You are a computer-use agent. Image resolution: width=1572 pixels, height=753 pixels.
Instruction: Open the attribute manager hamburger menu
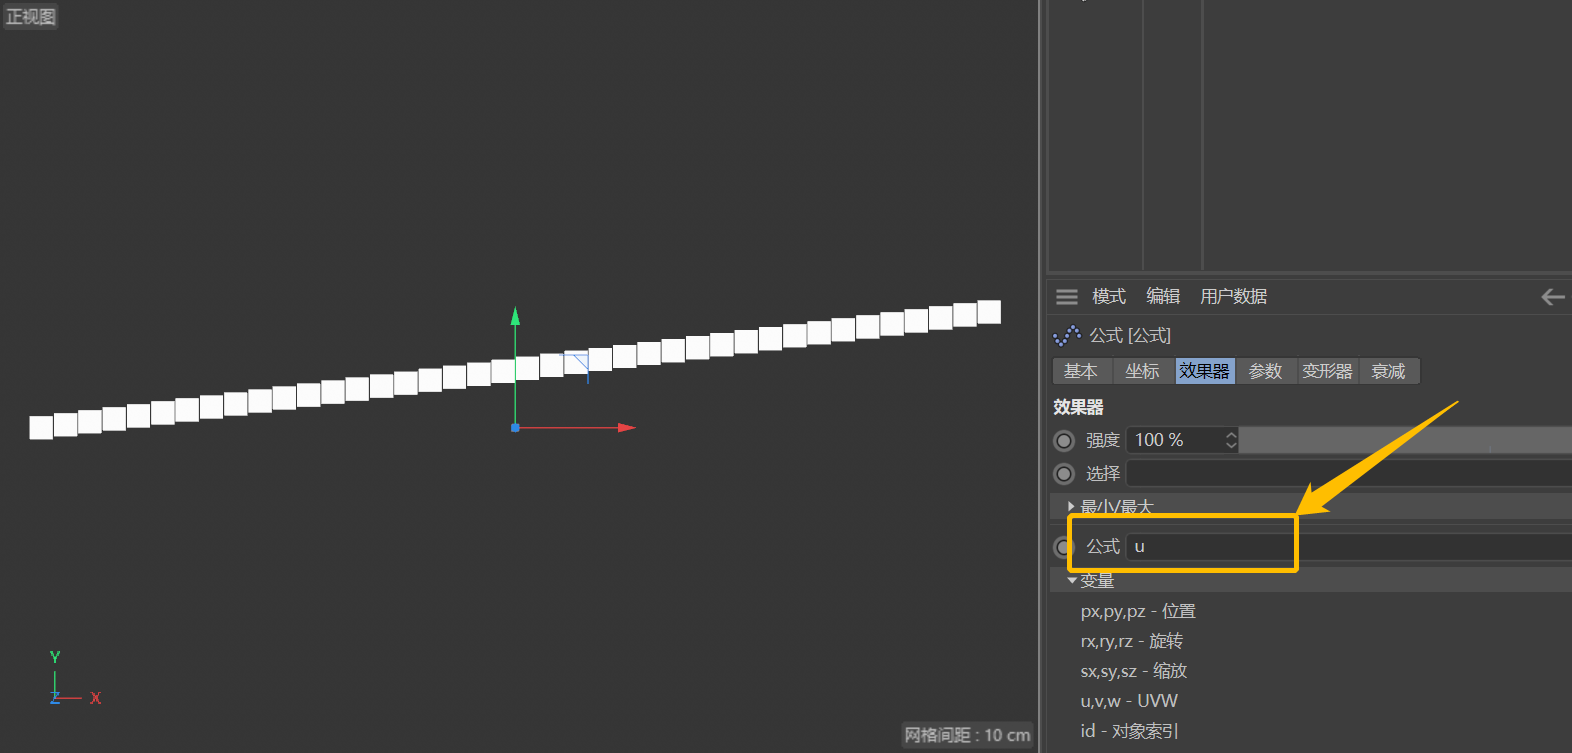[x=1067, y=297]
